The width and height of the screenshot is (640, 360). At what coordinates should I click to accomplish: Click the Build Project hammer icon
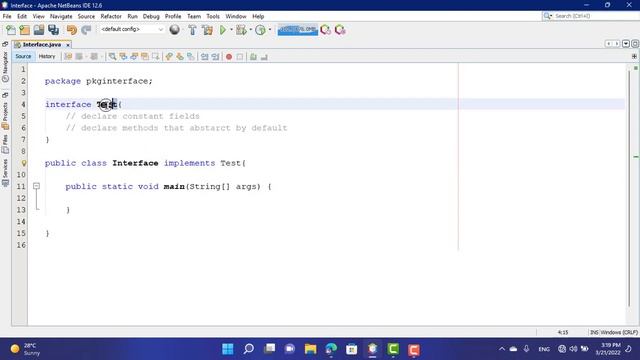(192, 30)
